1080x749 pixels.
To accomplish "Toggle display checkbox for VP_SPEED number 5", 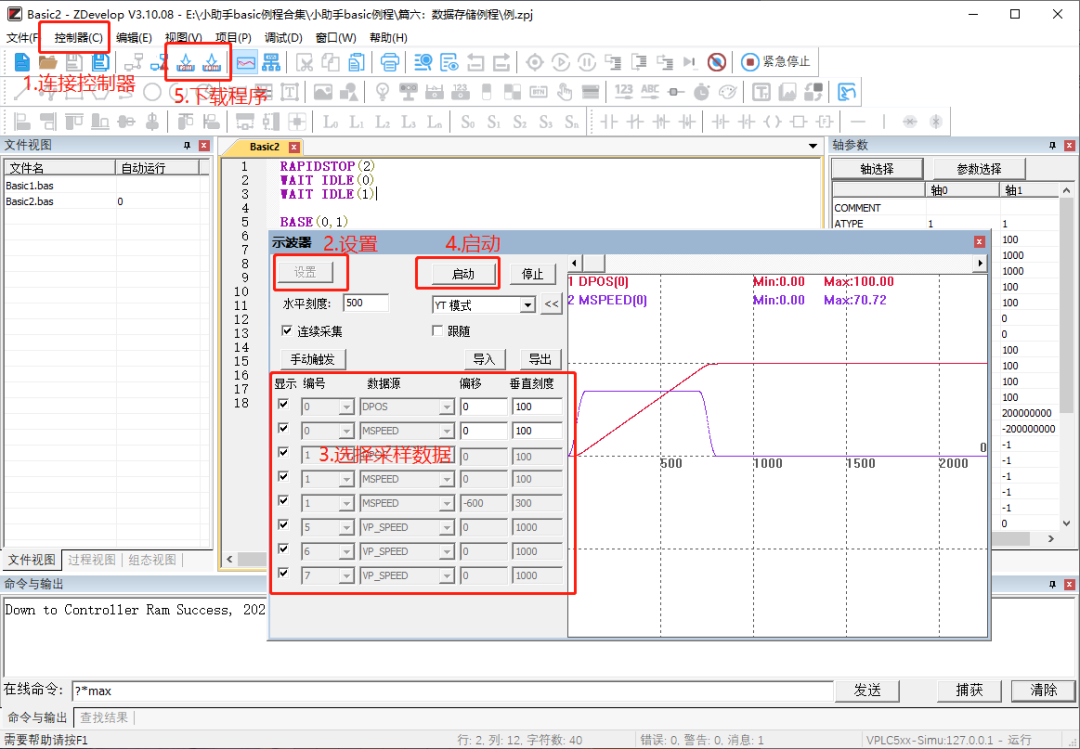I will click(x=283, y=525).
